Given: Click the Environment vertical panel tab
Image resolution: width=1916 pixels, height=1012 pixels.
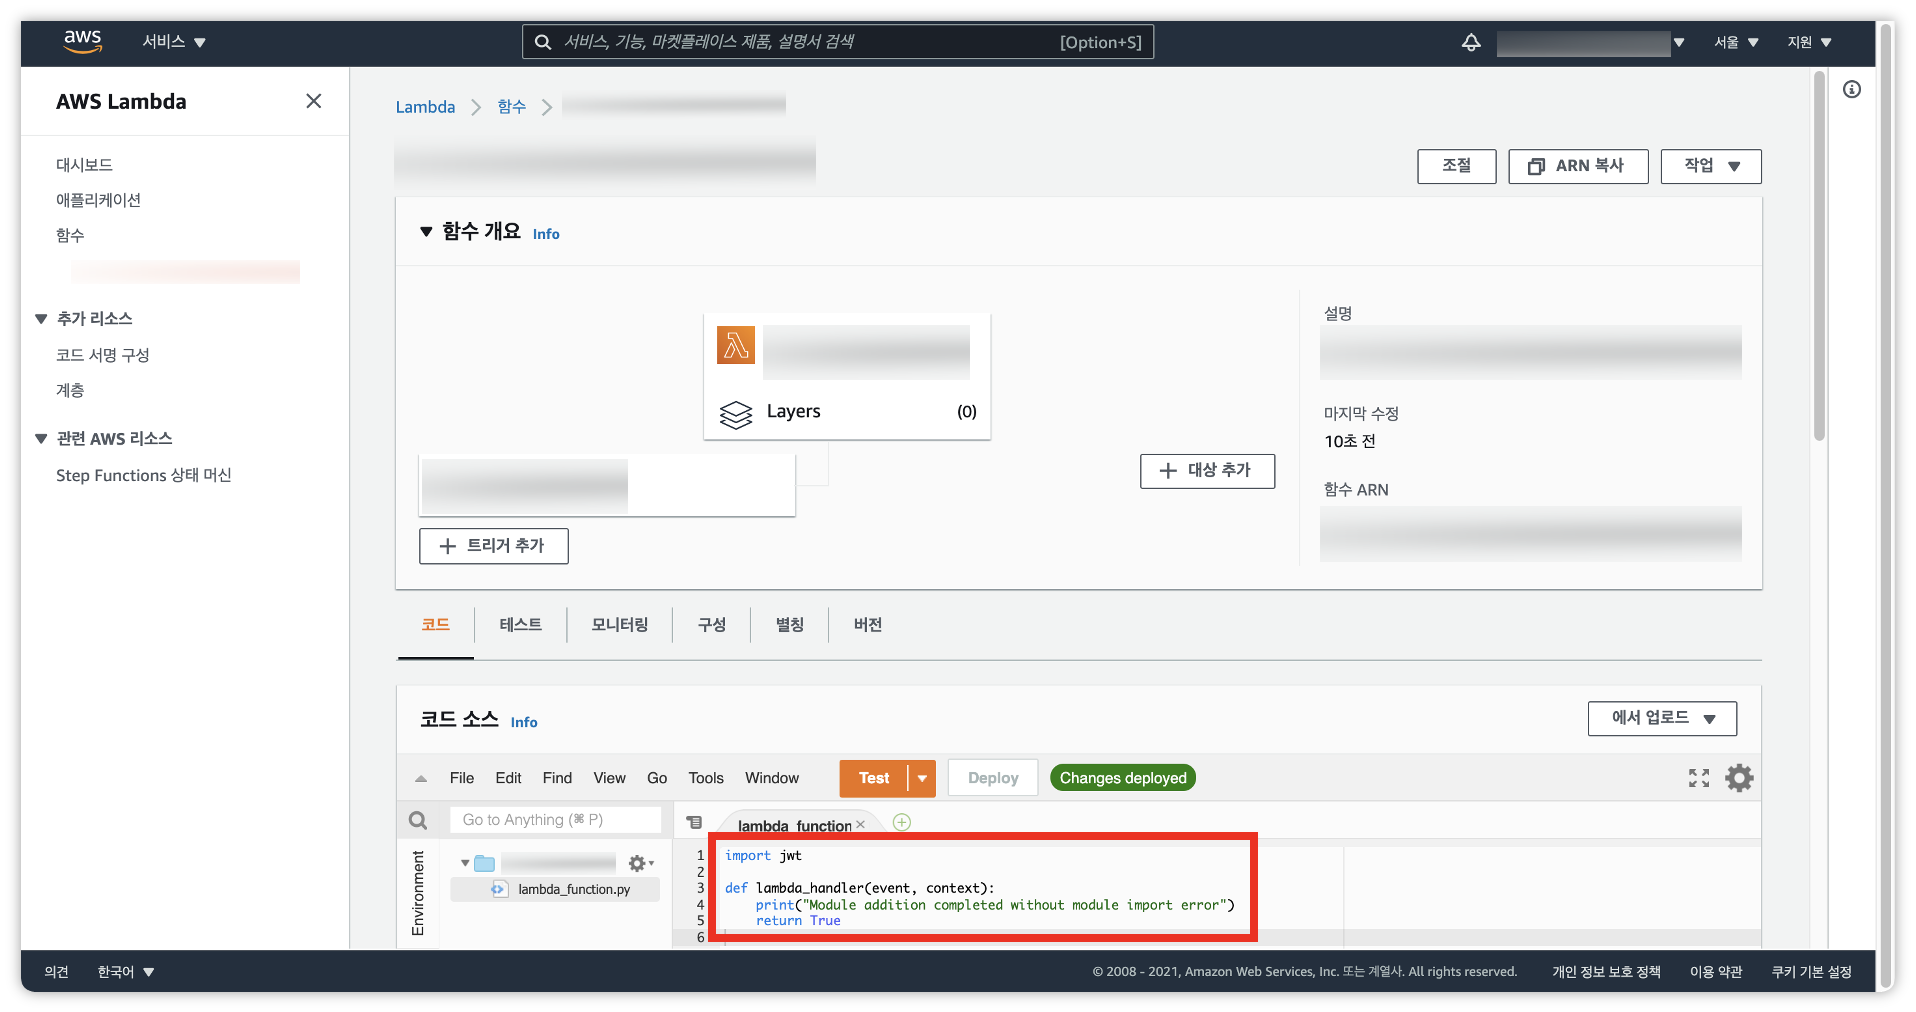Looking at the screenshot, I should (x=418, y=893).
